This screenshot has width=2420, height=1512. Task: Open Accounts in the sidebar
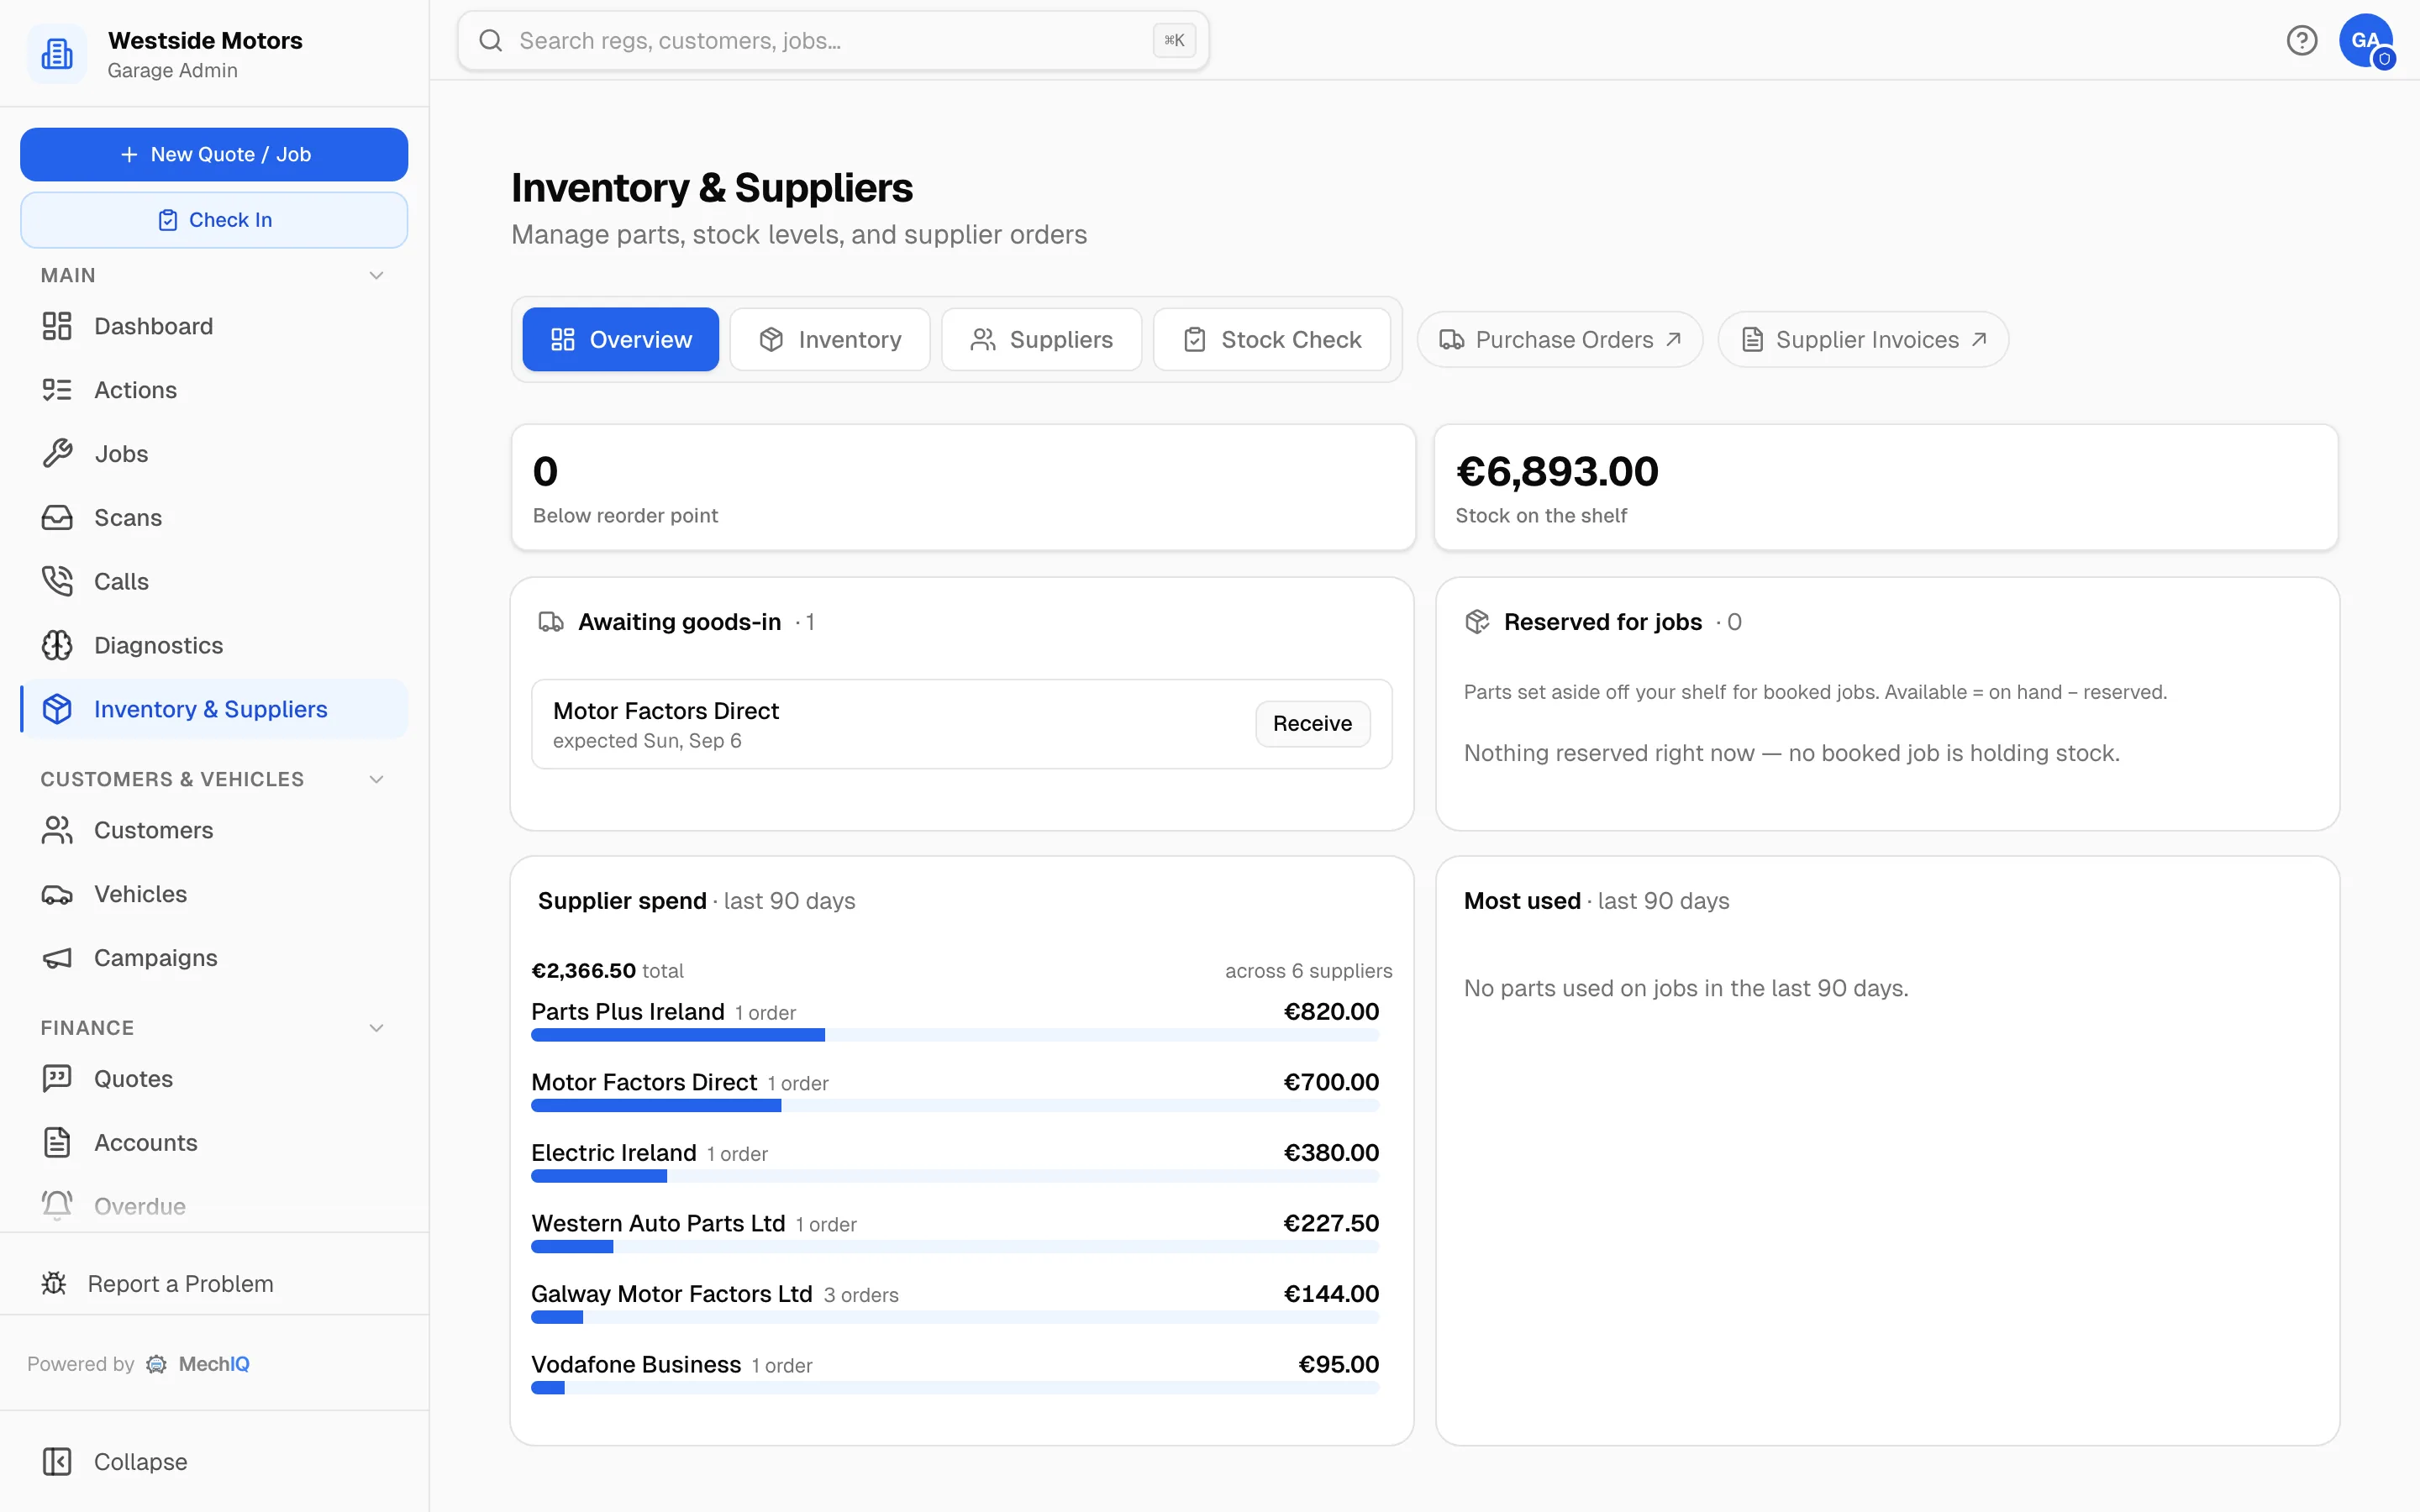point(214,1142)
